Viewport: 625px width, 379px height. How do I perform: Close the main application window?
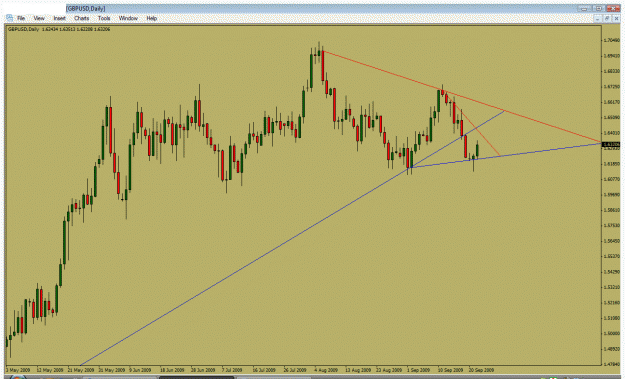(x=613, y=8)
